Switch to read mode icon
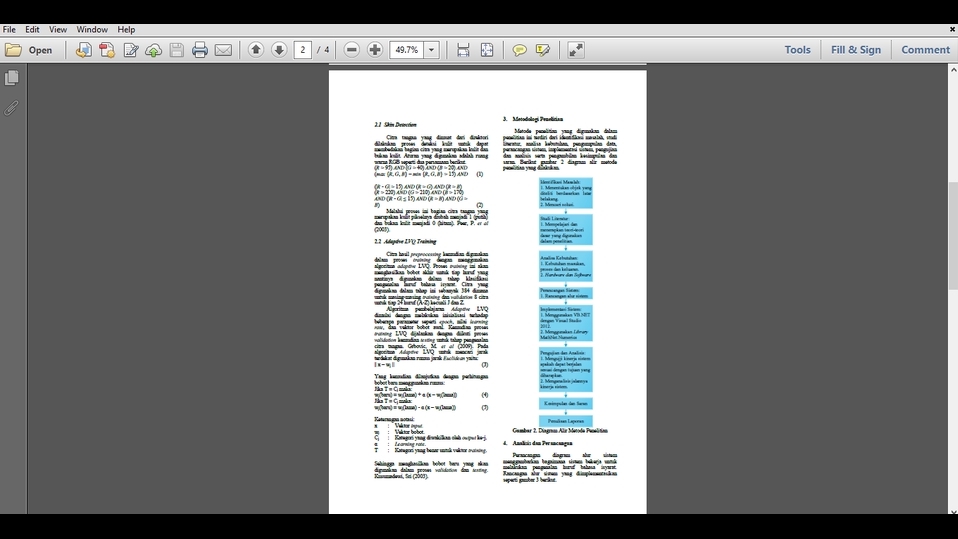 pos(576,50)
